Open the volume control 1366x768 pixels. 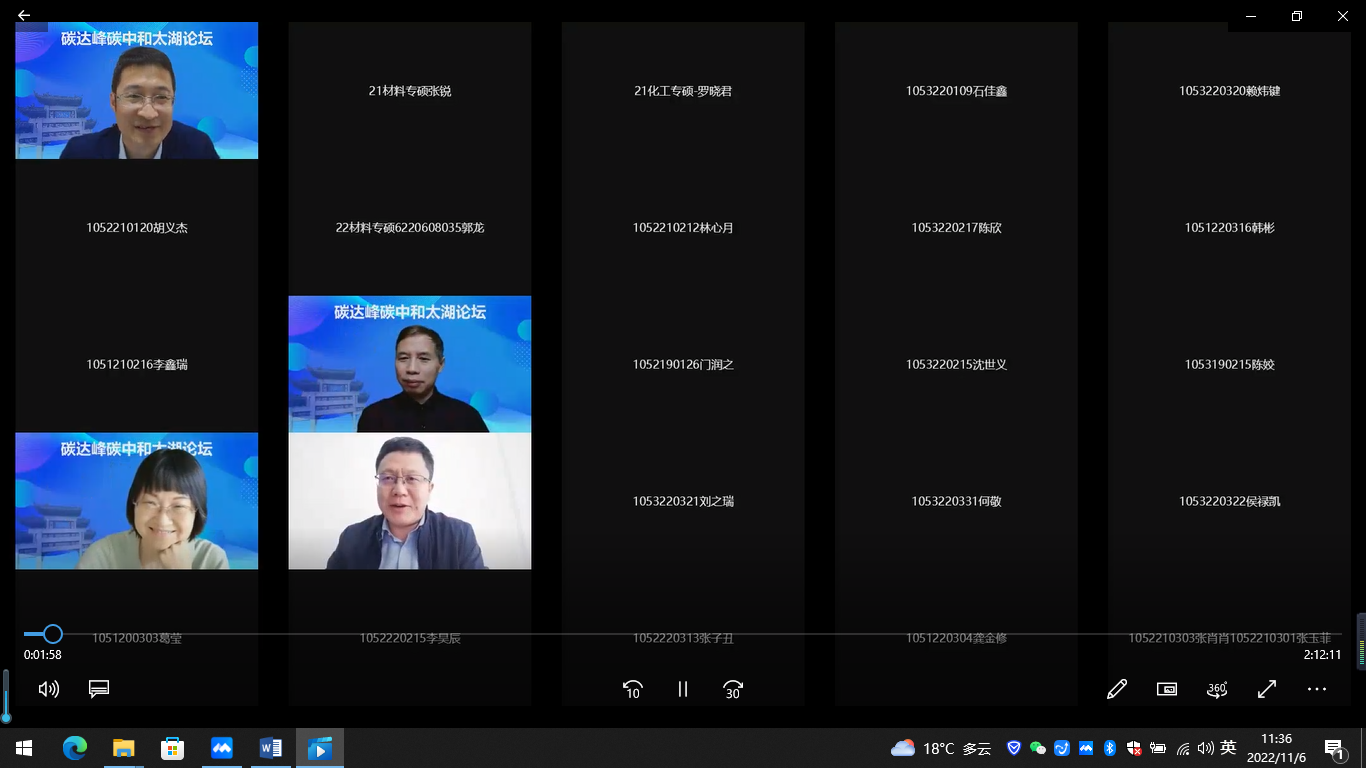click(x=48, y=689)
